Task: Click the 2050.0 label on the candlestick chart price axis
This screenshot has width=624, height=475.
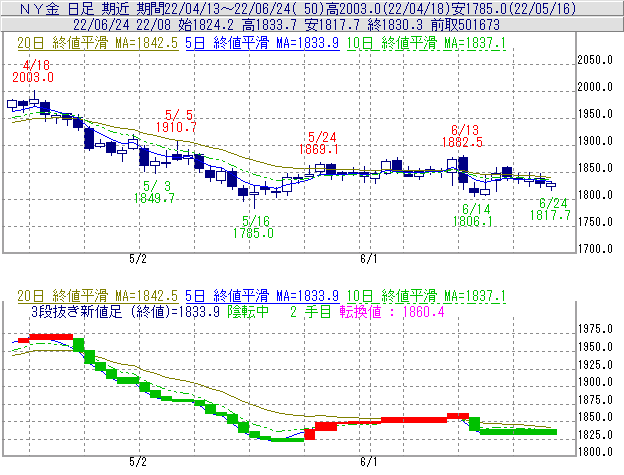Action: point(595,60)
